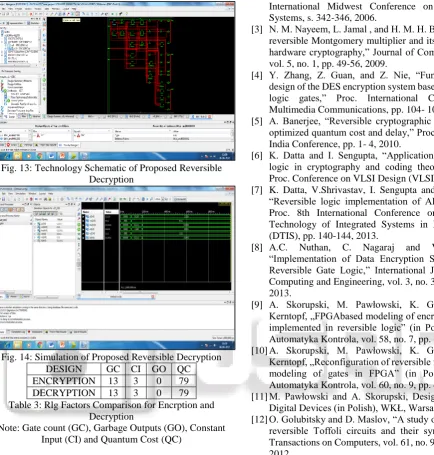Click reference [3] by N. M. Nayeem
The image size is (434, 455).
(x=343, y=46)
